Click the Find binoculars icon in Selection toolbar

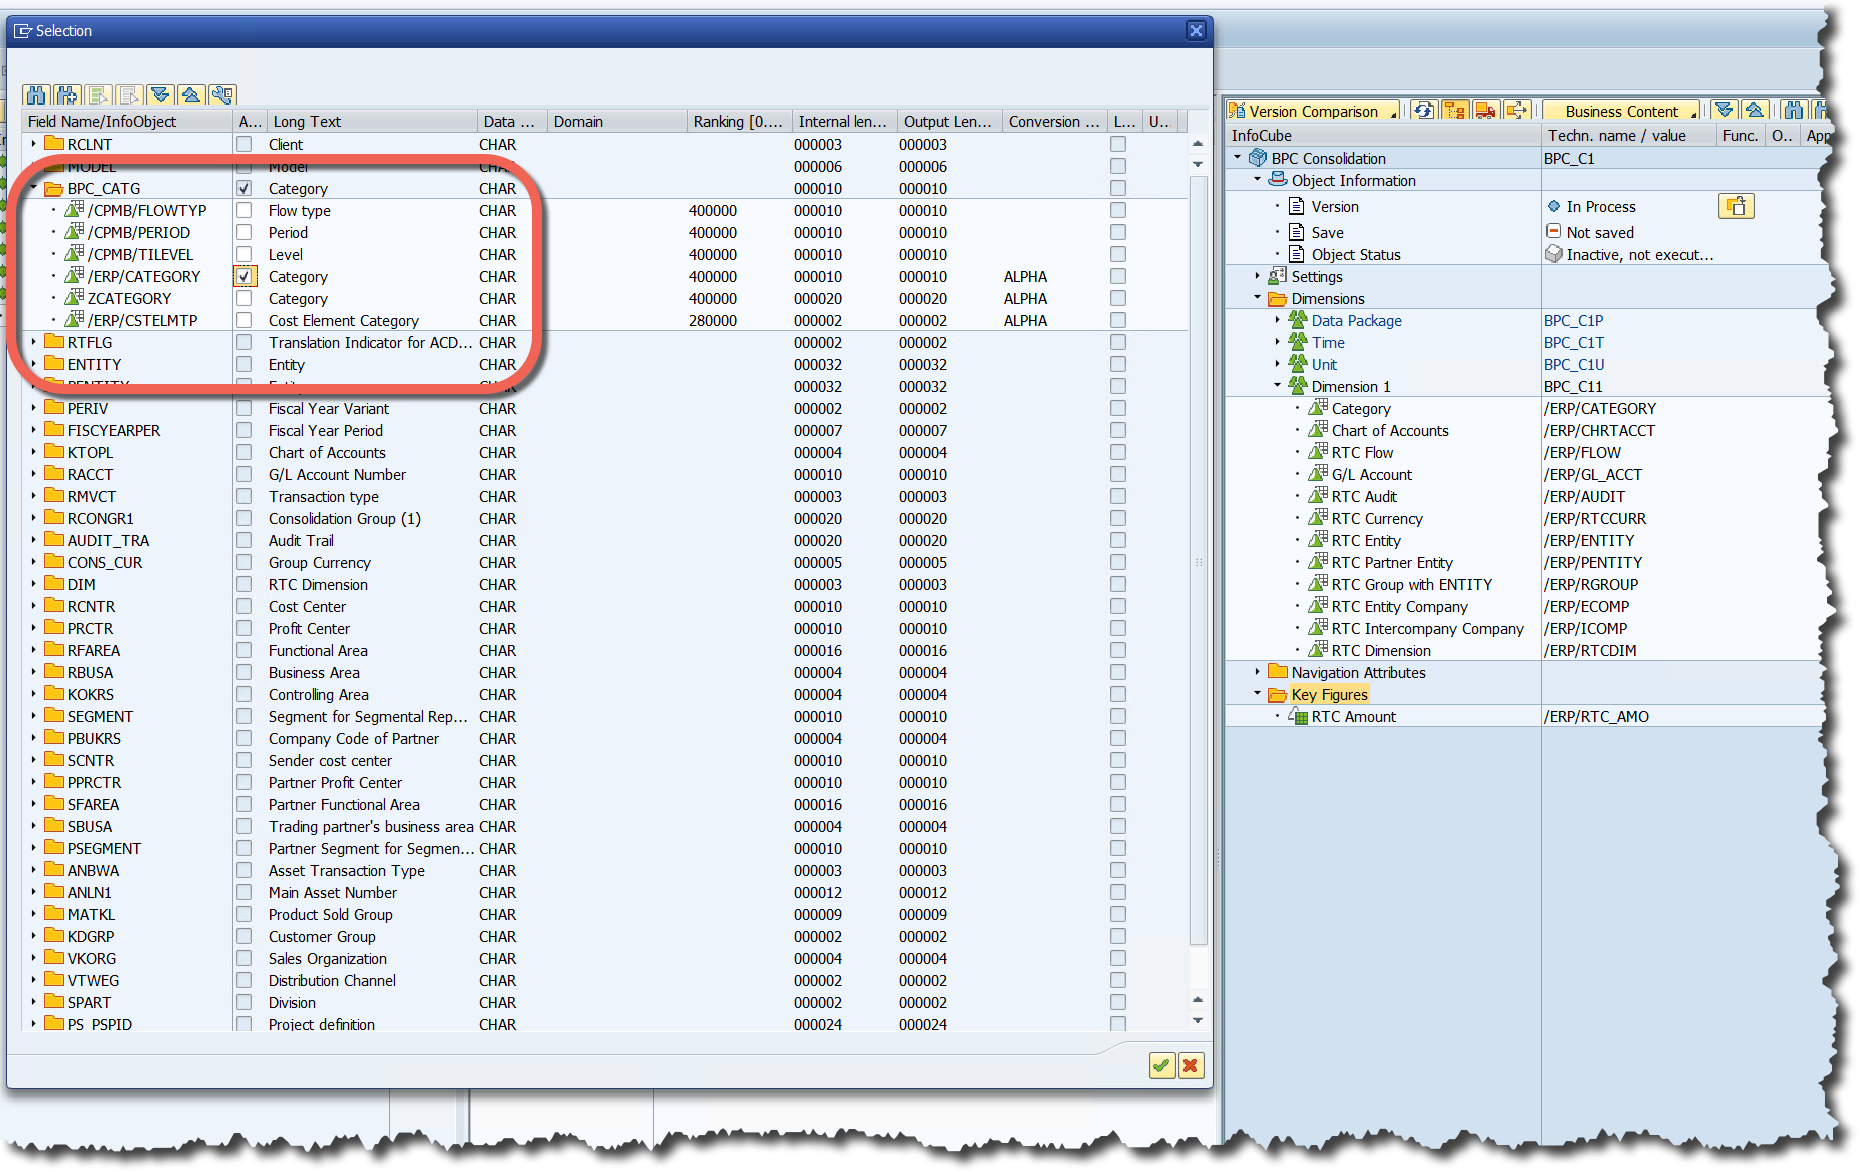pos(36,95)
